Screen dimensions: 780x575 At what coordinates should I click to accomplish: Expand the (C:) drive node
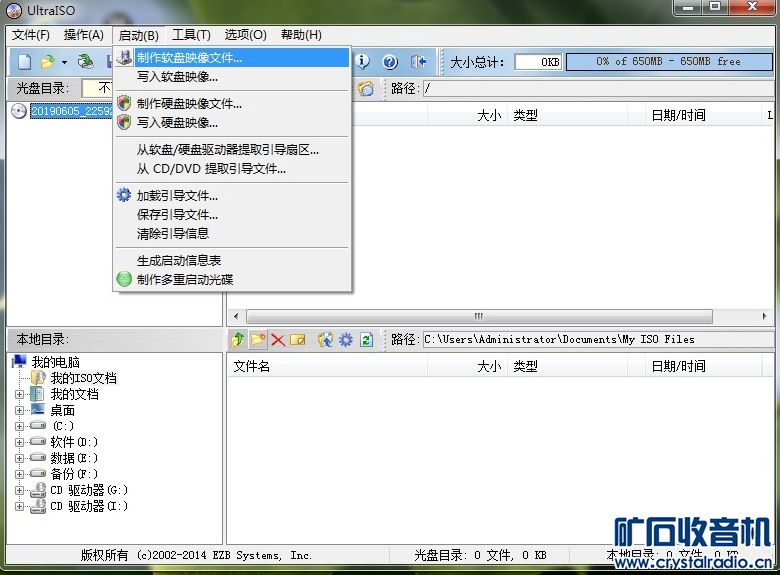19,426
